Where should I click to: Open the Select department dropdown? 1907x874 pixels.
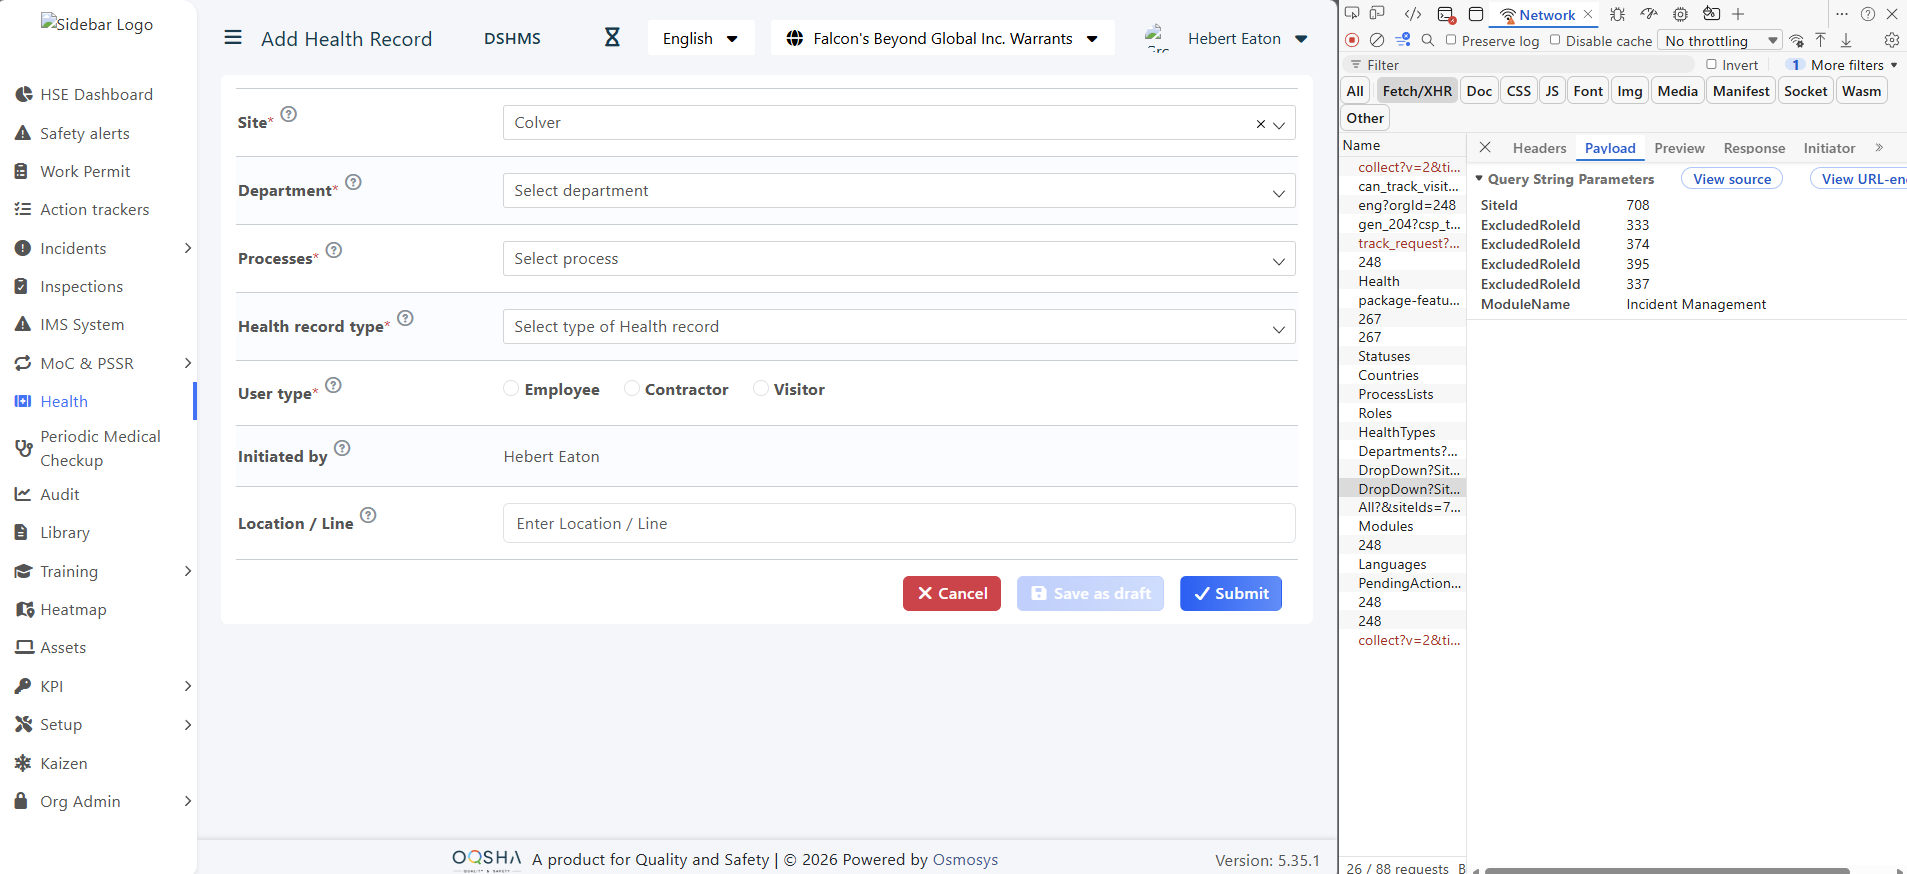pyautogui.click(x=898, y=191)
